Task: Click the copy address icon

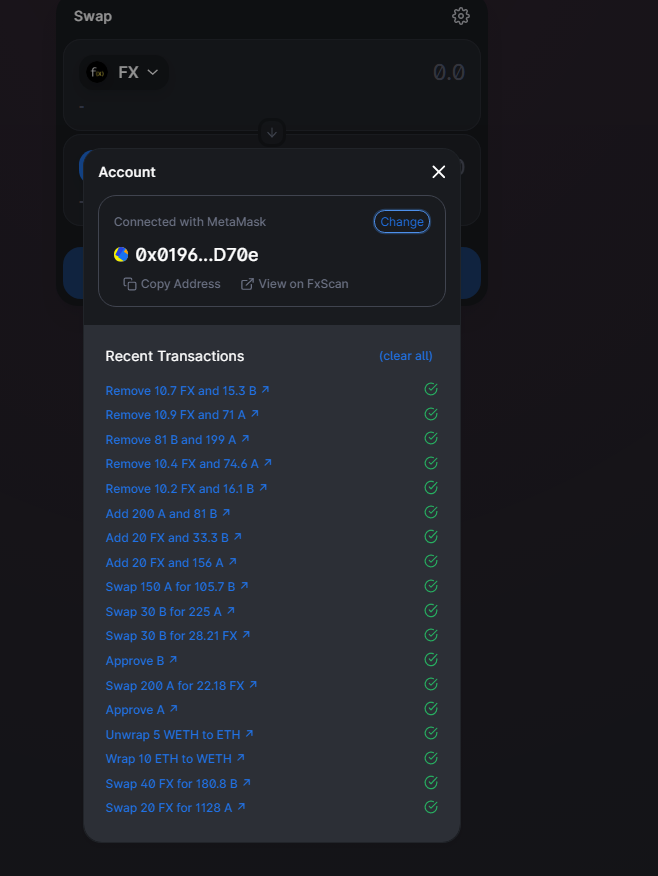Action: click(x=130, y=284)
